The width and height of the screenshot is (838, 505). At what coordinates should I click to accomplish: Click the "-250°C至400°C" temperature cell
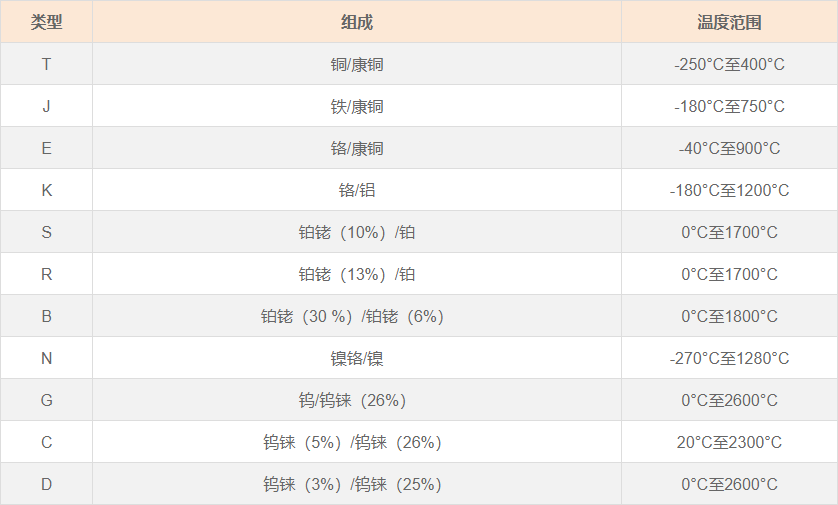tap(729, 64)
